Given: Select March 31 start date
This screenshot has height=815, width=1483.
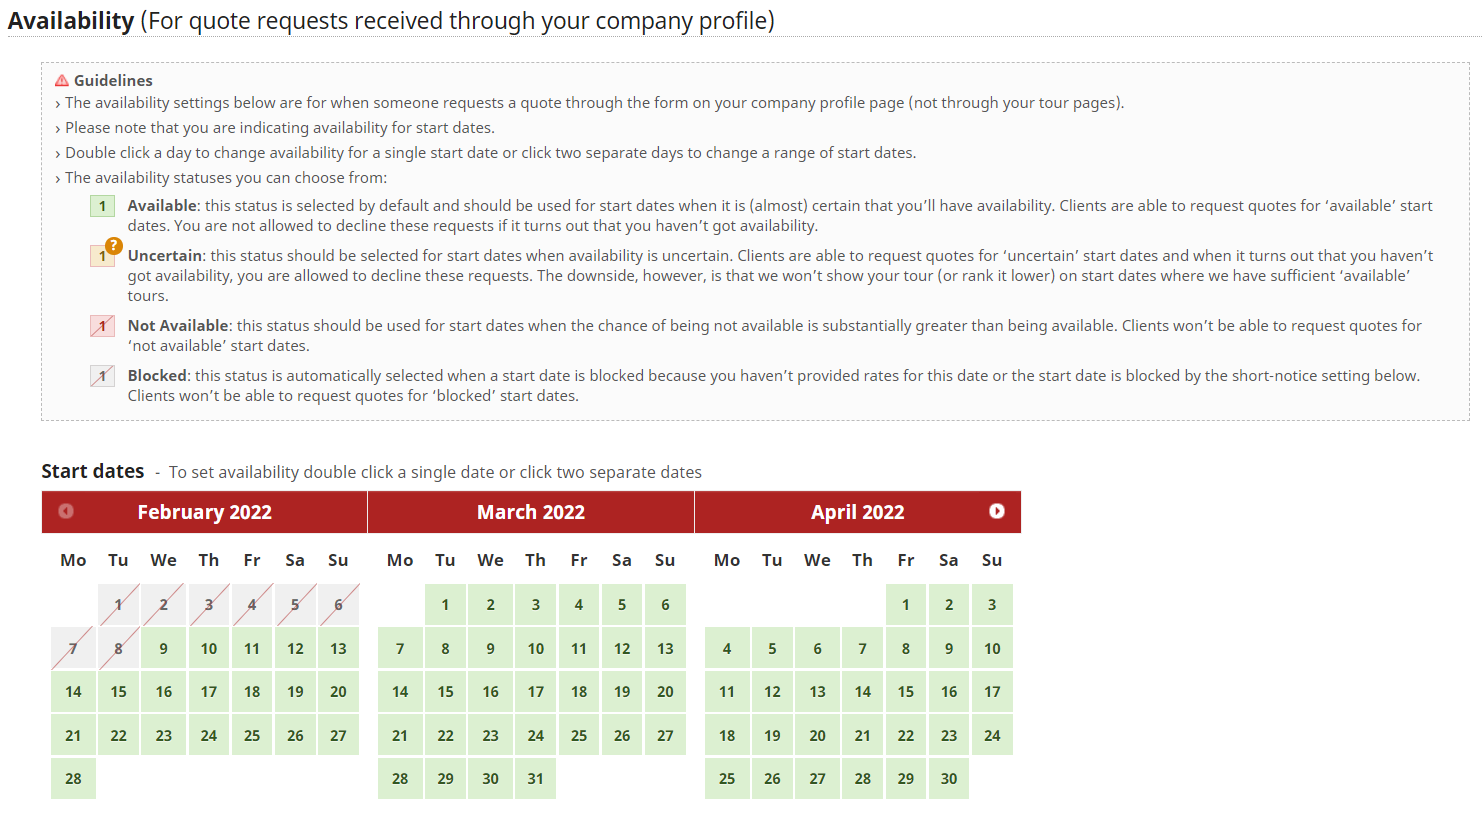Looking at the screenshot, I should pyautogui.click(x=536, y=779).
